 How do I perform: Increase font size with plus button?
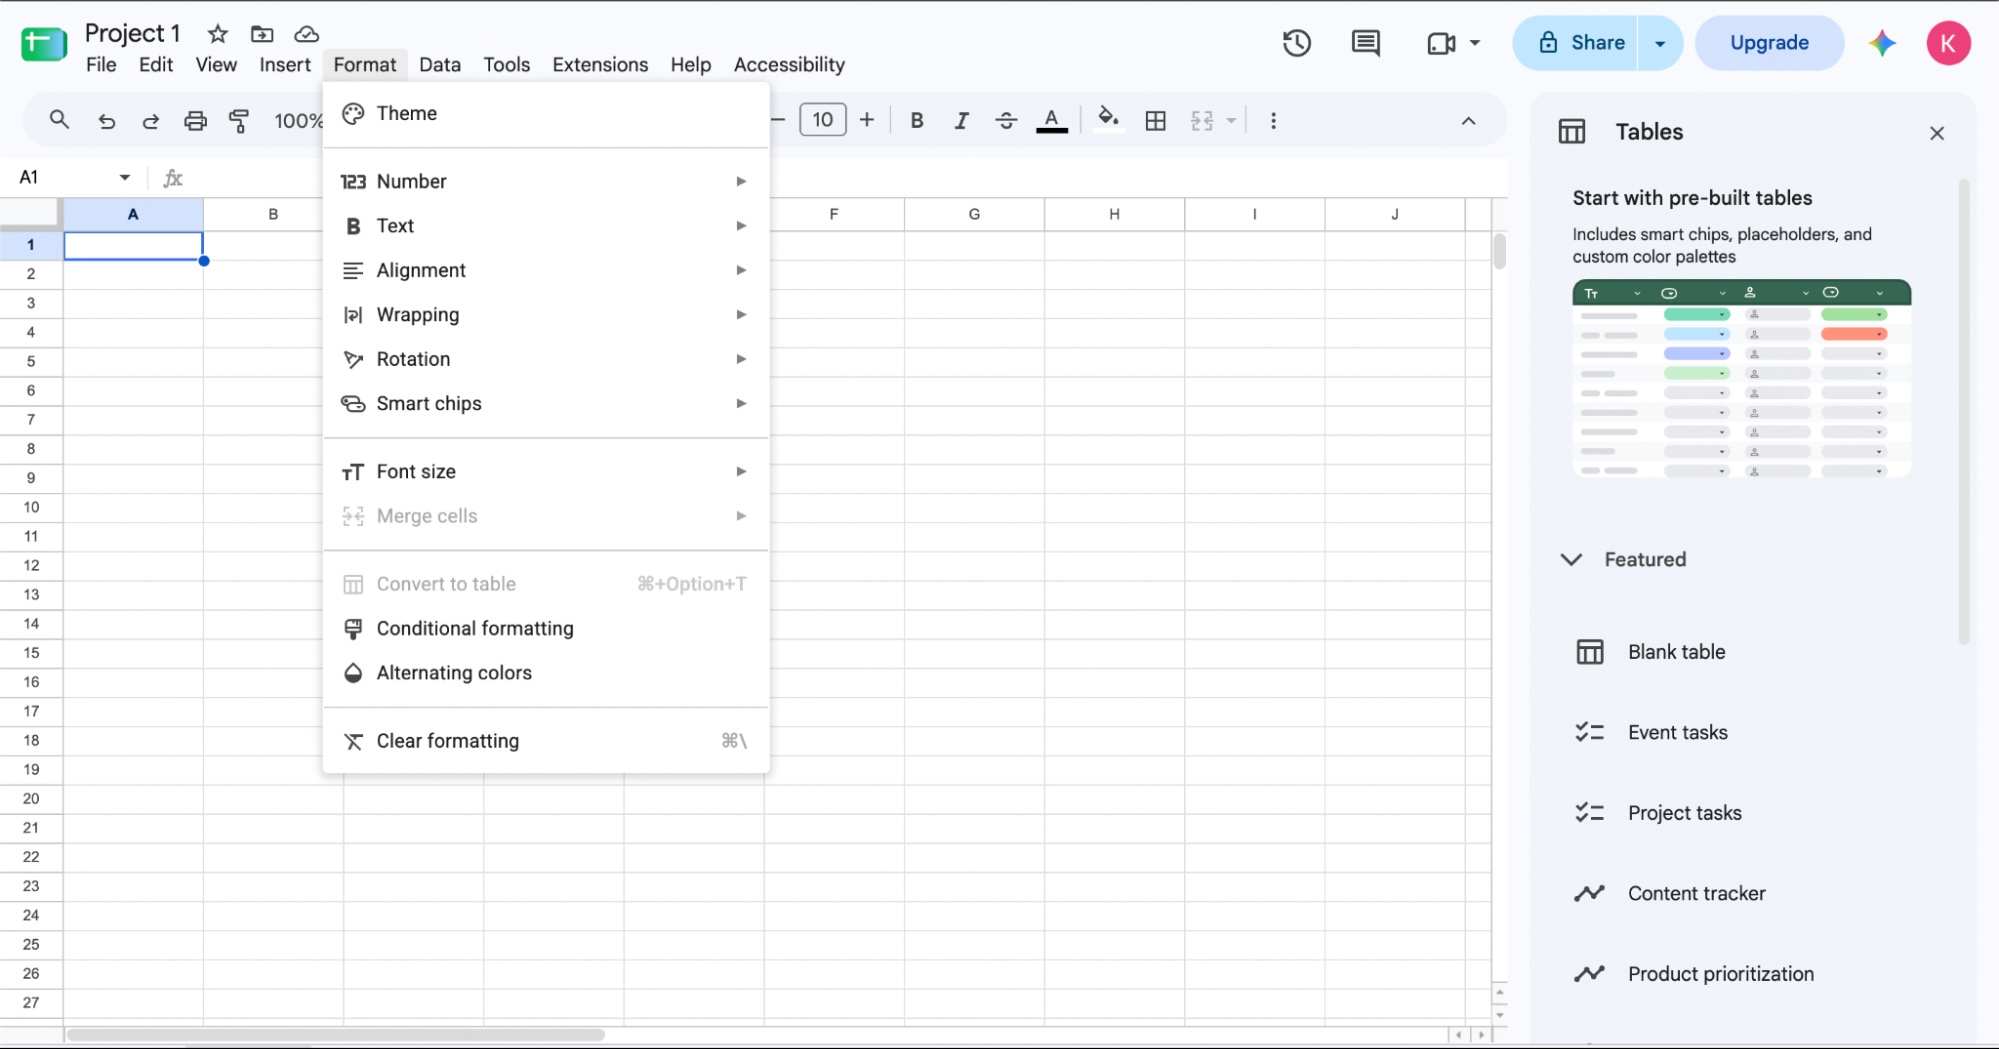866,121
